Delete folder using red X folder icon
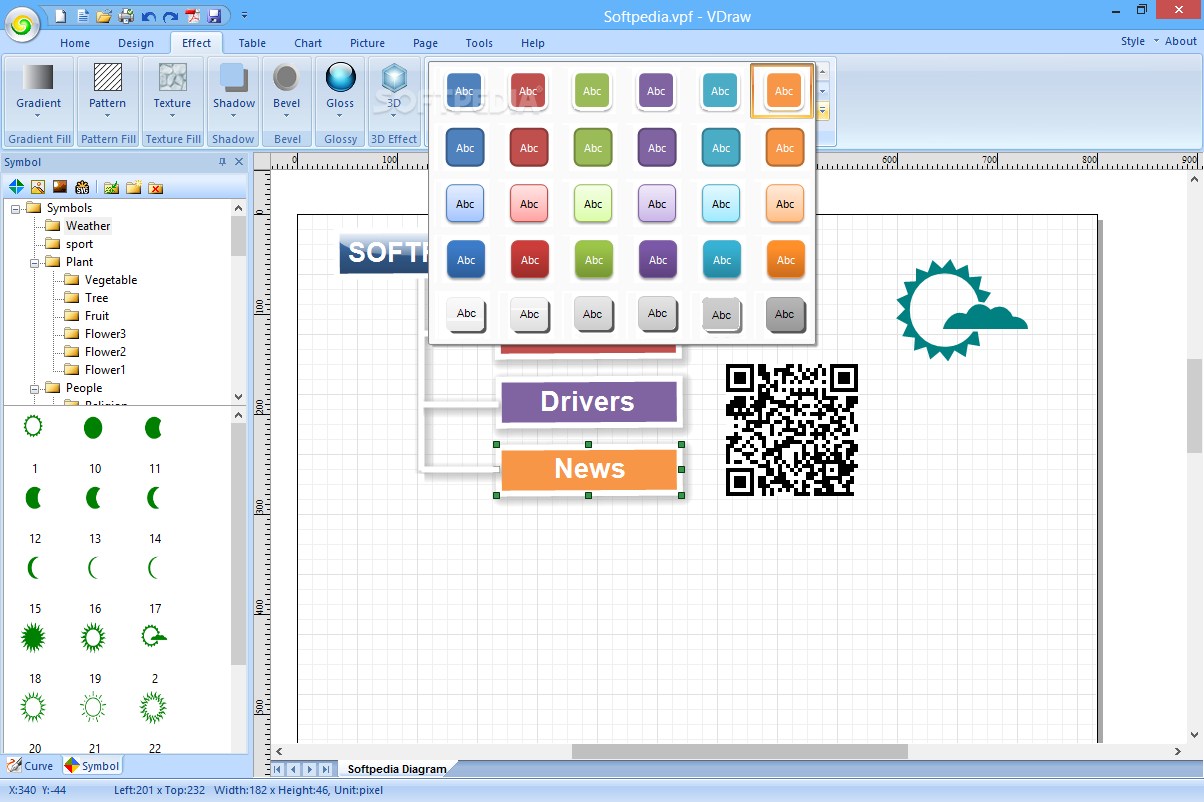 point(155,187)
